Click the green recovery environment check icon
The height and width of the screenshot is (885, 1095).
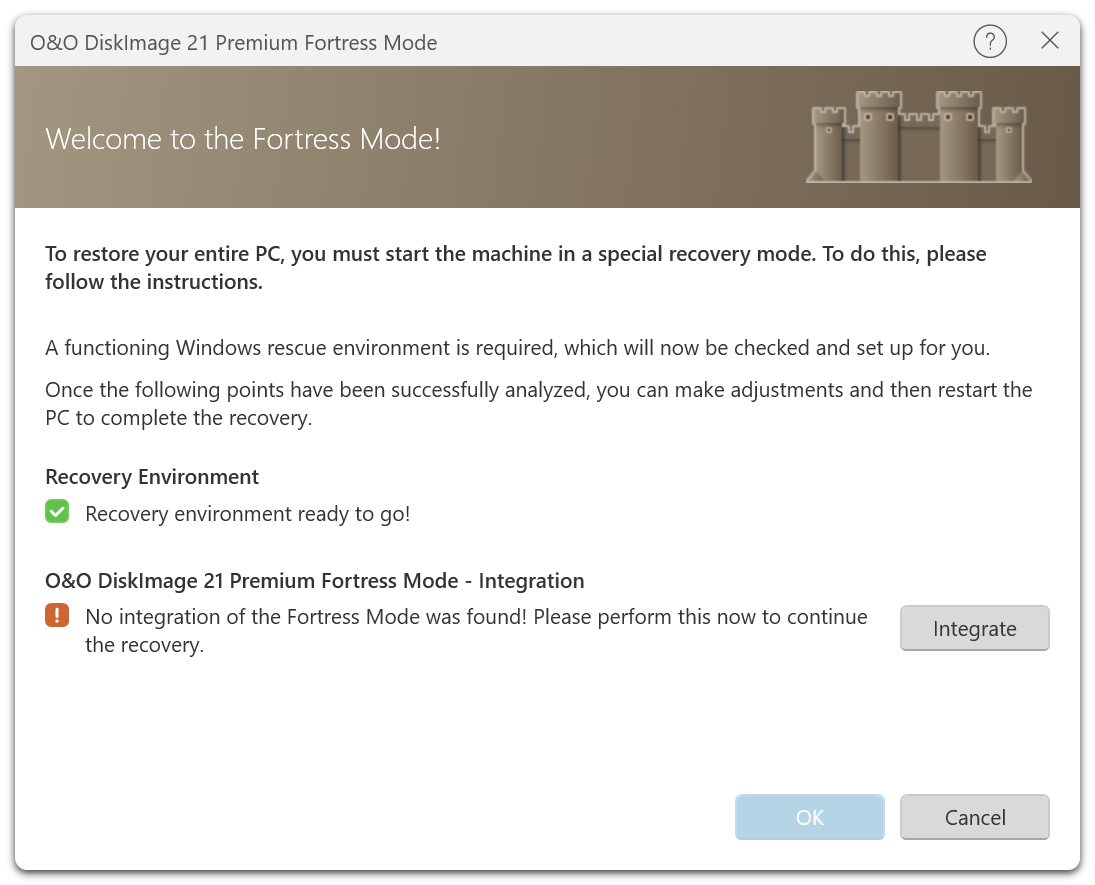click(x=57, y=511)
